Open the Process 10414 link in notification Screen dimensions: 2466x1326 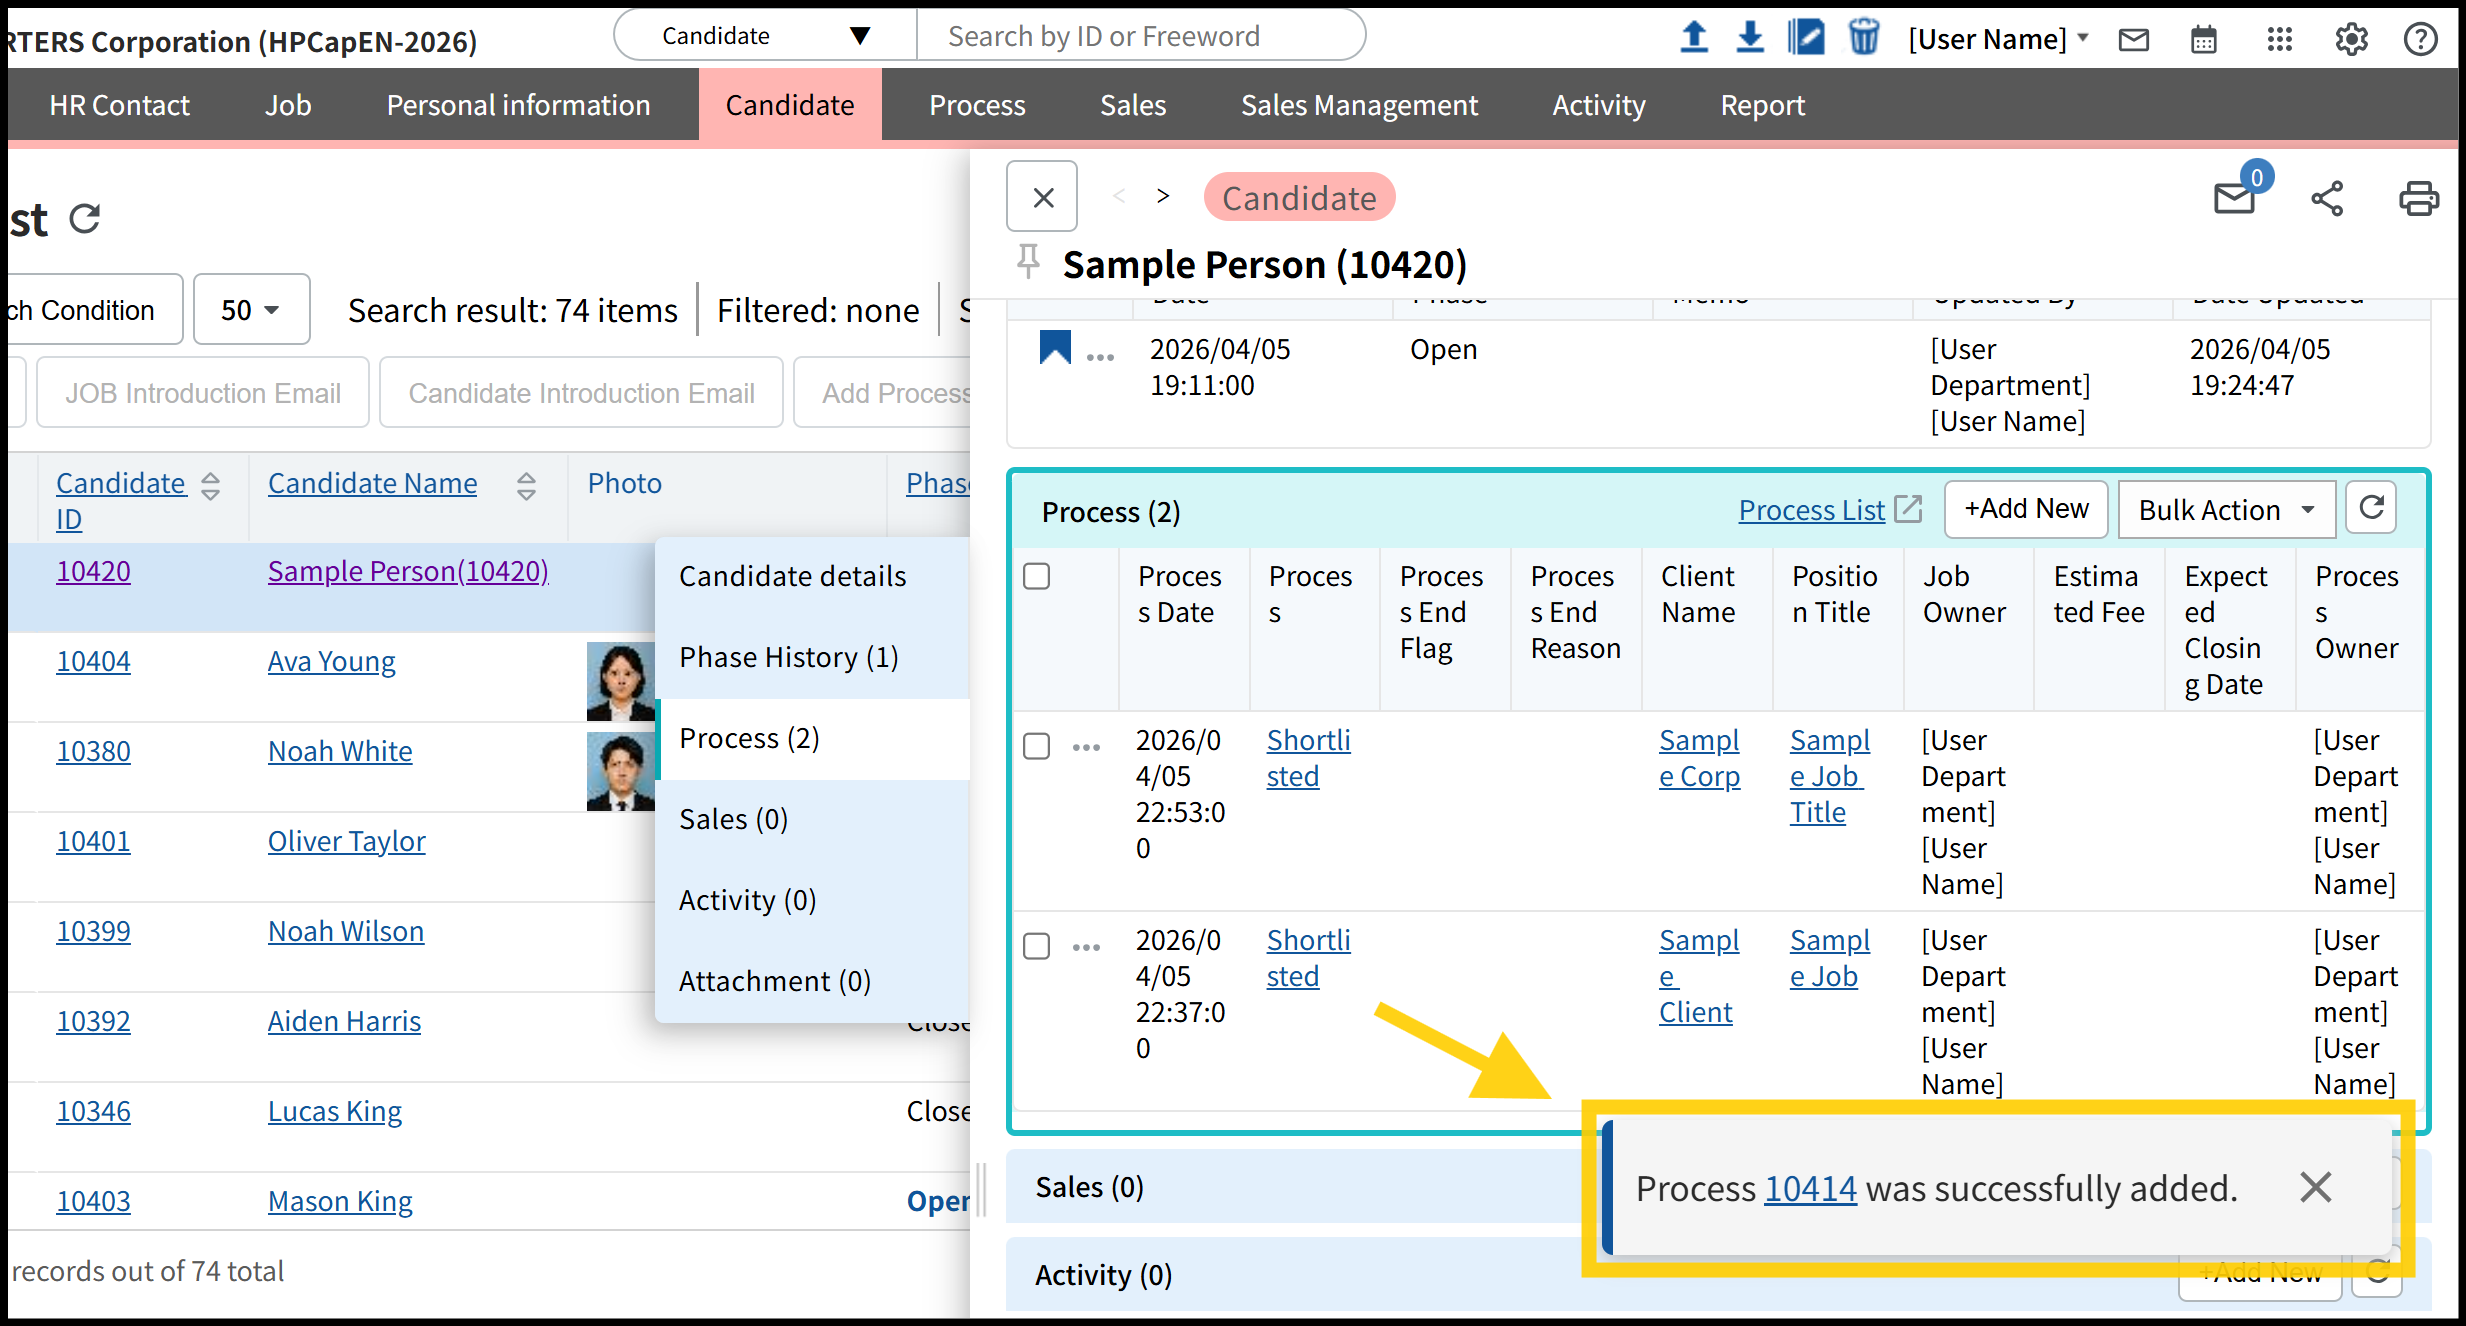click(x=1810, y=1188)
